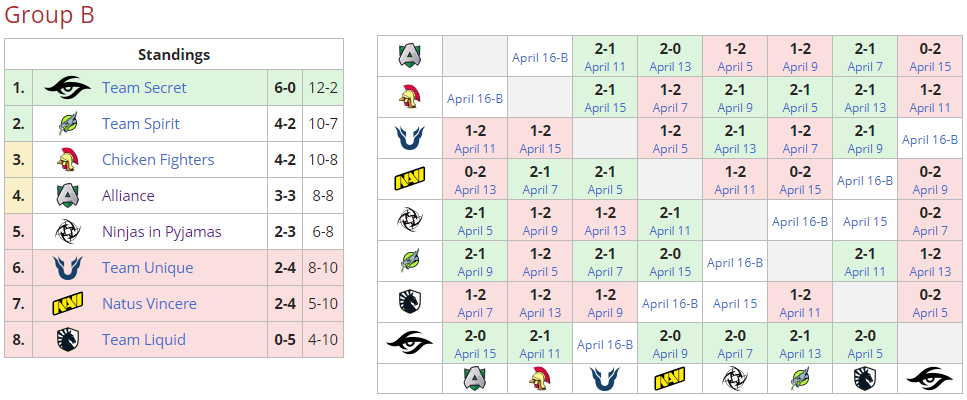
Task: Open the Alliance team link
Action: (128, 196)
